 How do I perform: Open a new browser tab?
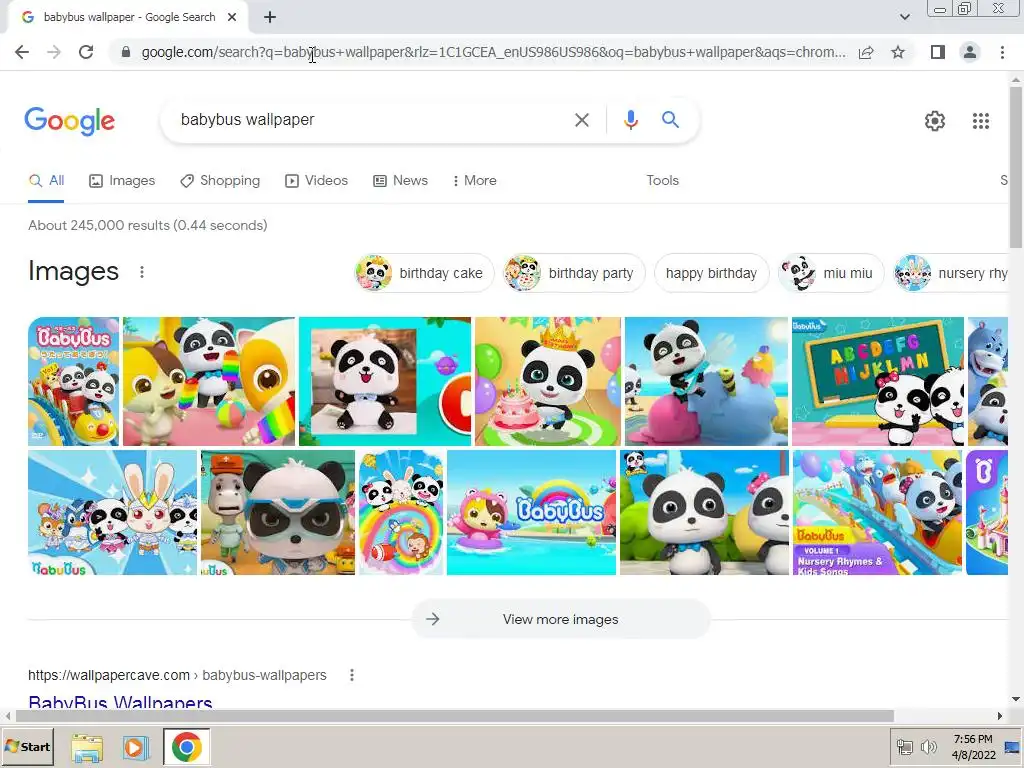[x=270, y=17]
